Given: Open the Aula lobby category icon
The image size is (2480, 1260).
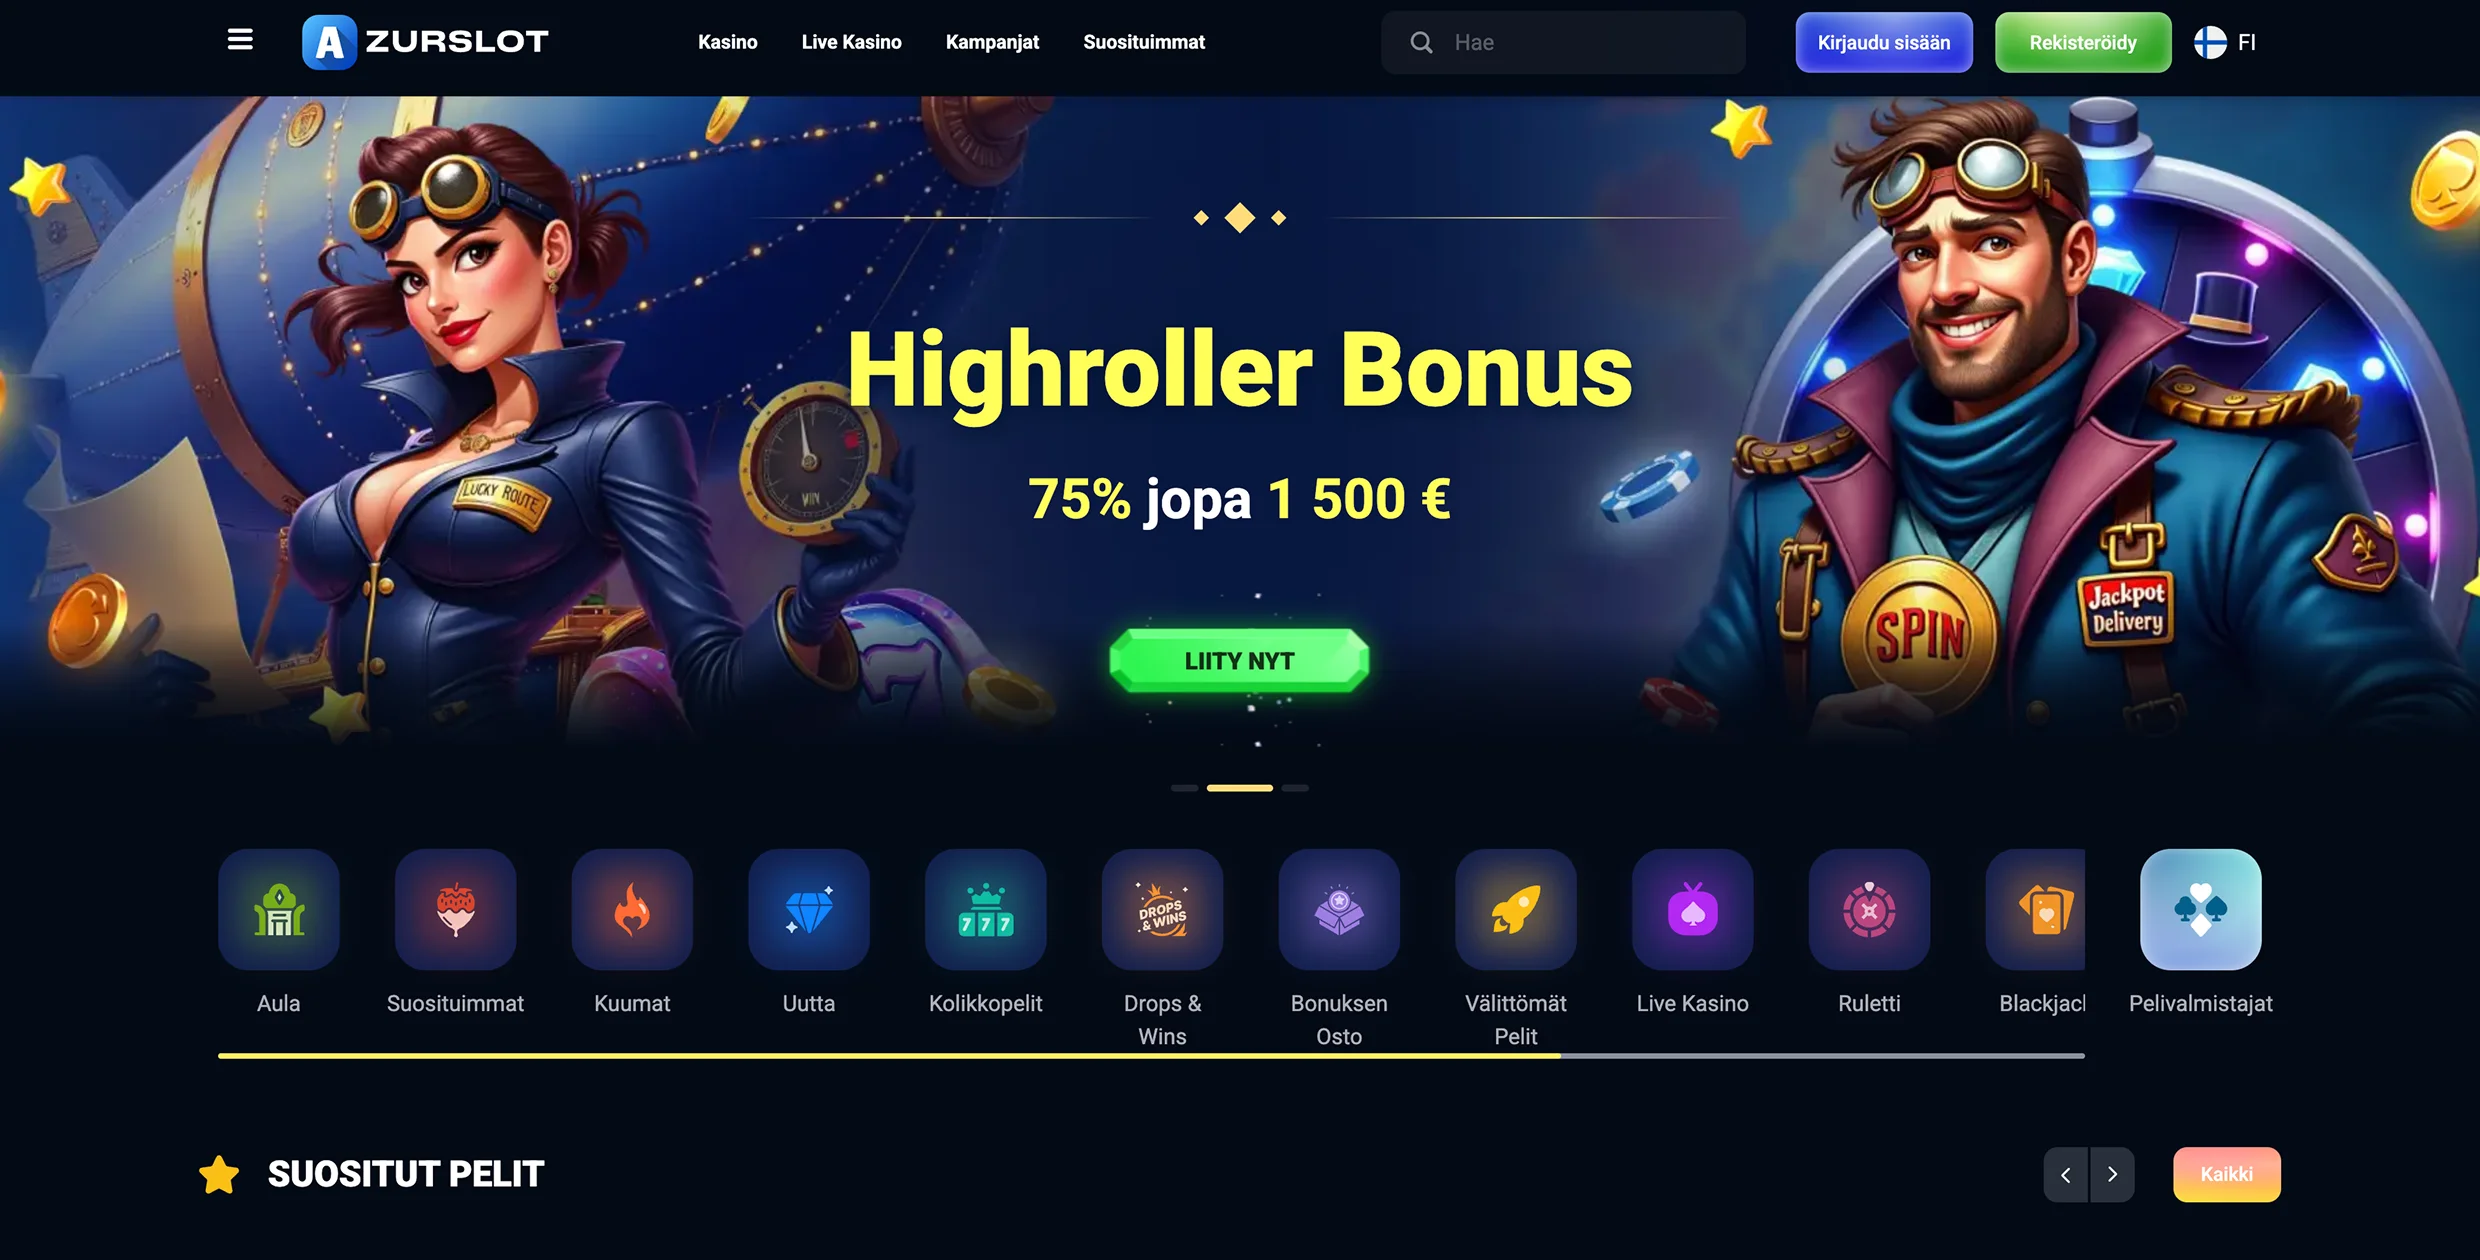Looking at the screenshot, I should [x=279, y=909].
